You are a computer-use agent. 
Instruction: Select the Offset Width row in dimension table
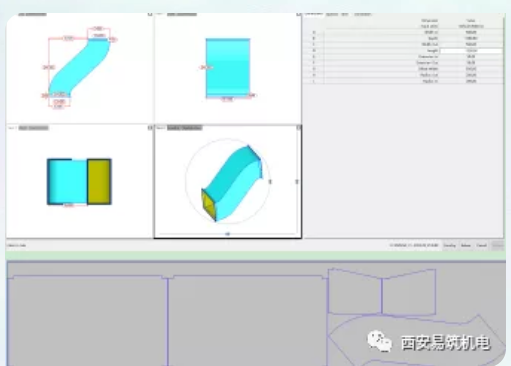pyautogui.click(x=403, y=69)
